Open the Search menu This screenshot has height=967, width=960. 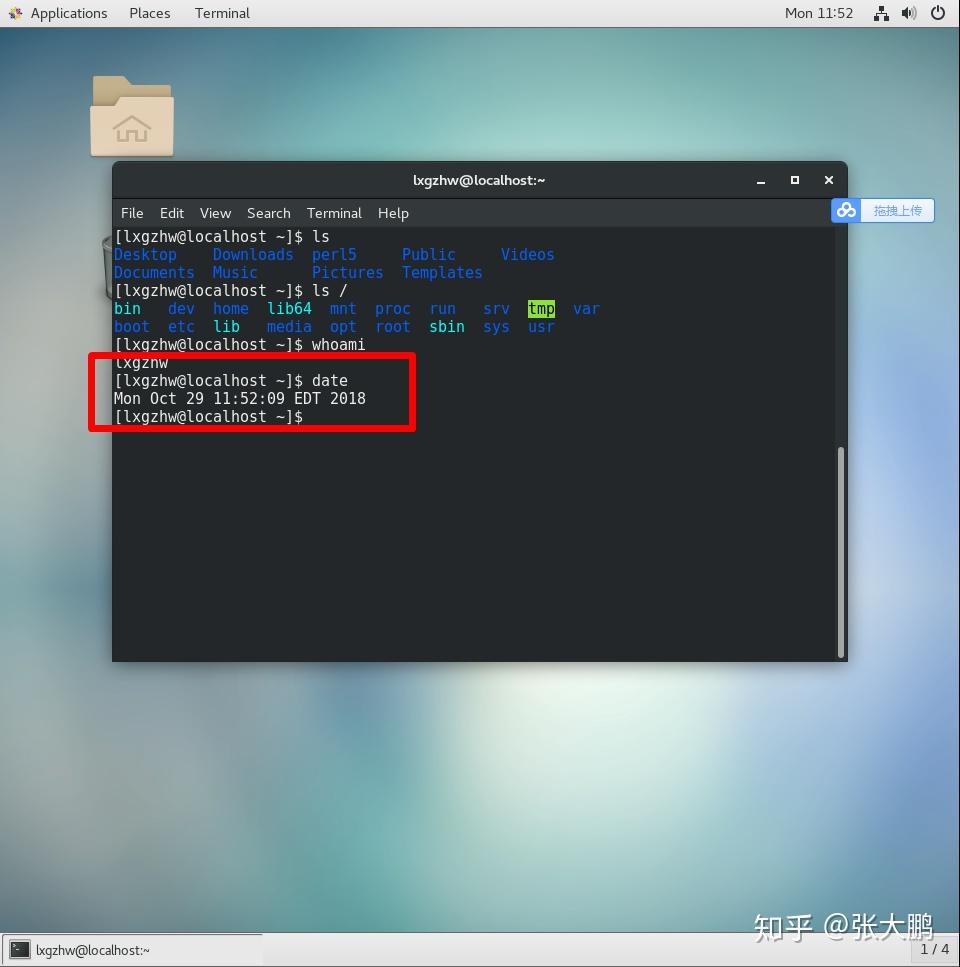[x=268, y=213]
